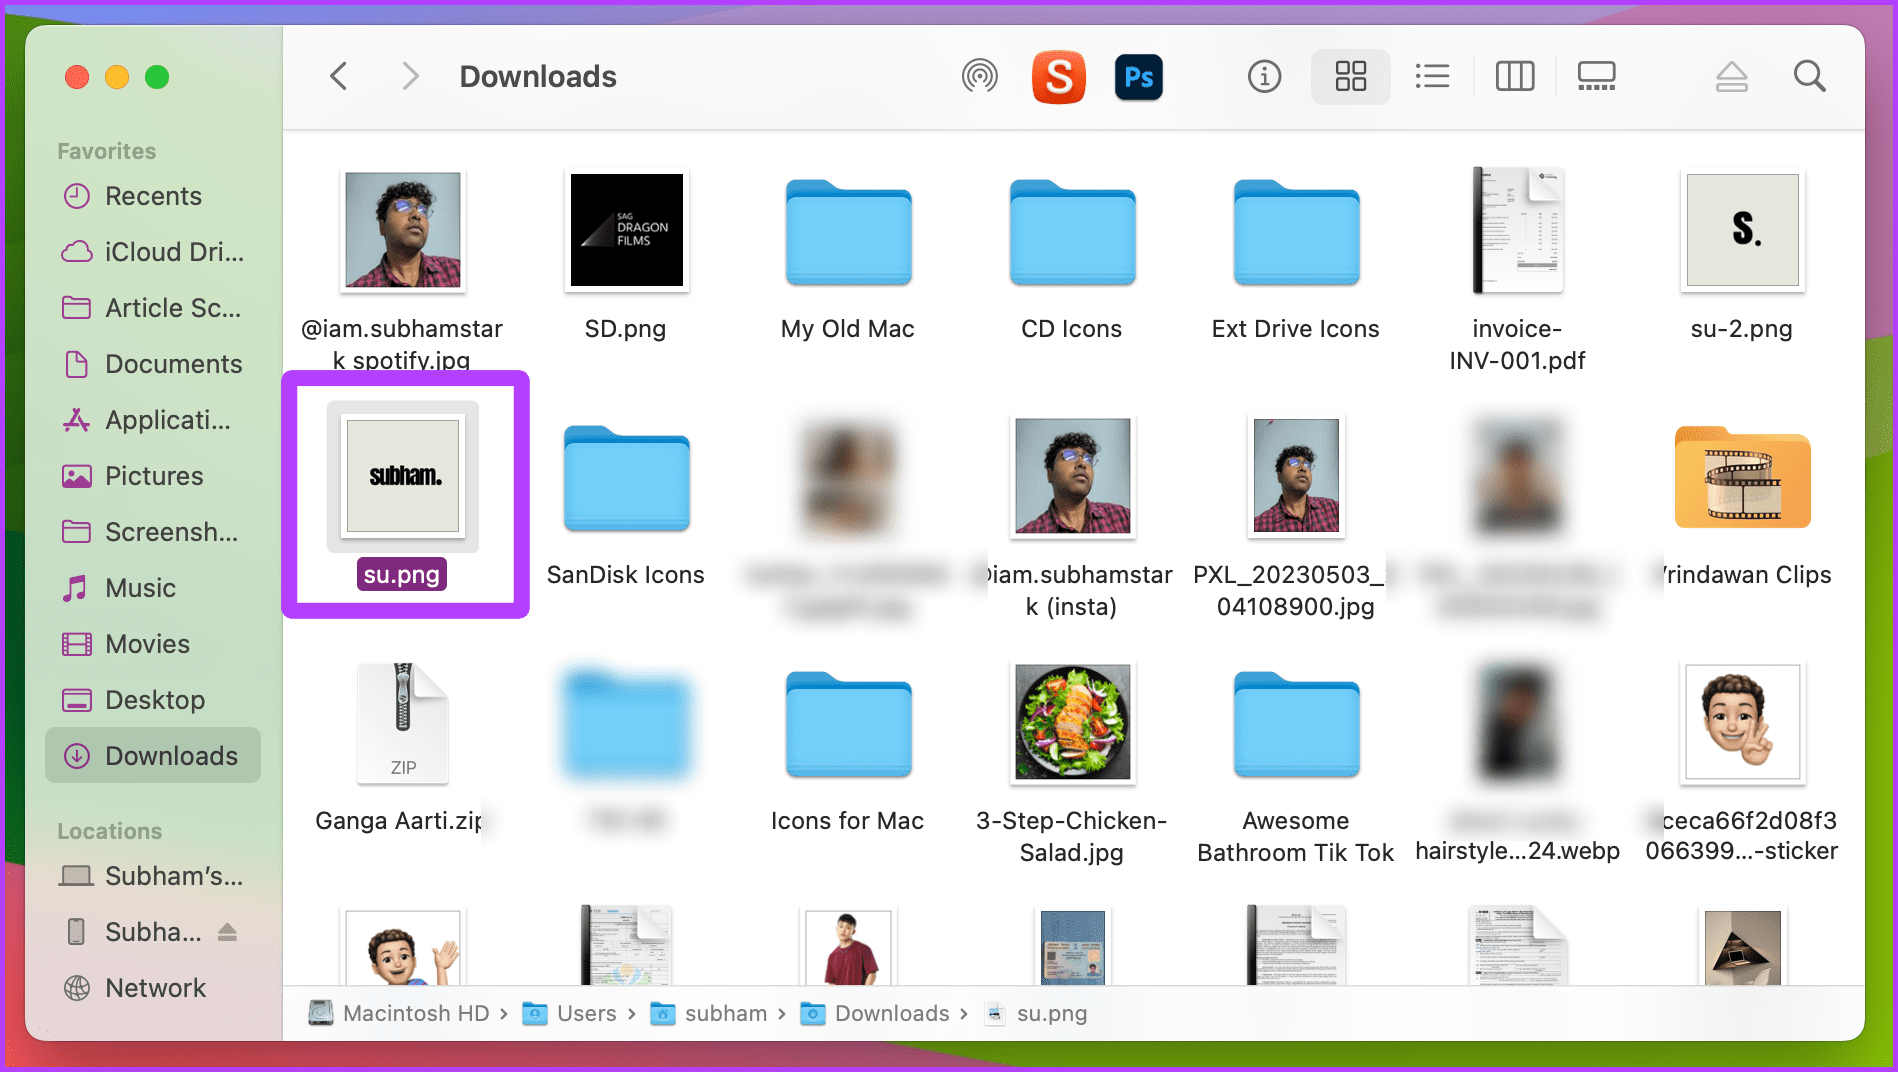Switch to gallery view
Image resolution: width=1898 pixels, height=1072 pixels.
pos(1596,76)
